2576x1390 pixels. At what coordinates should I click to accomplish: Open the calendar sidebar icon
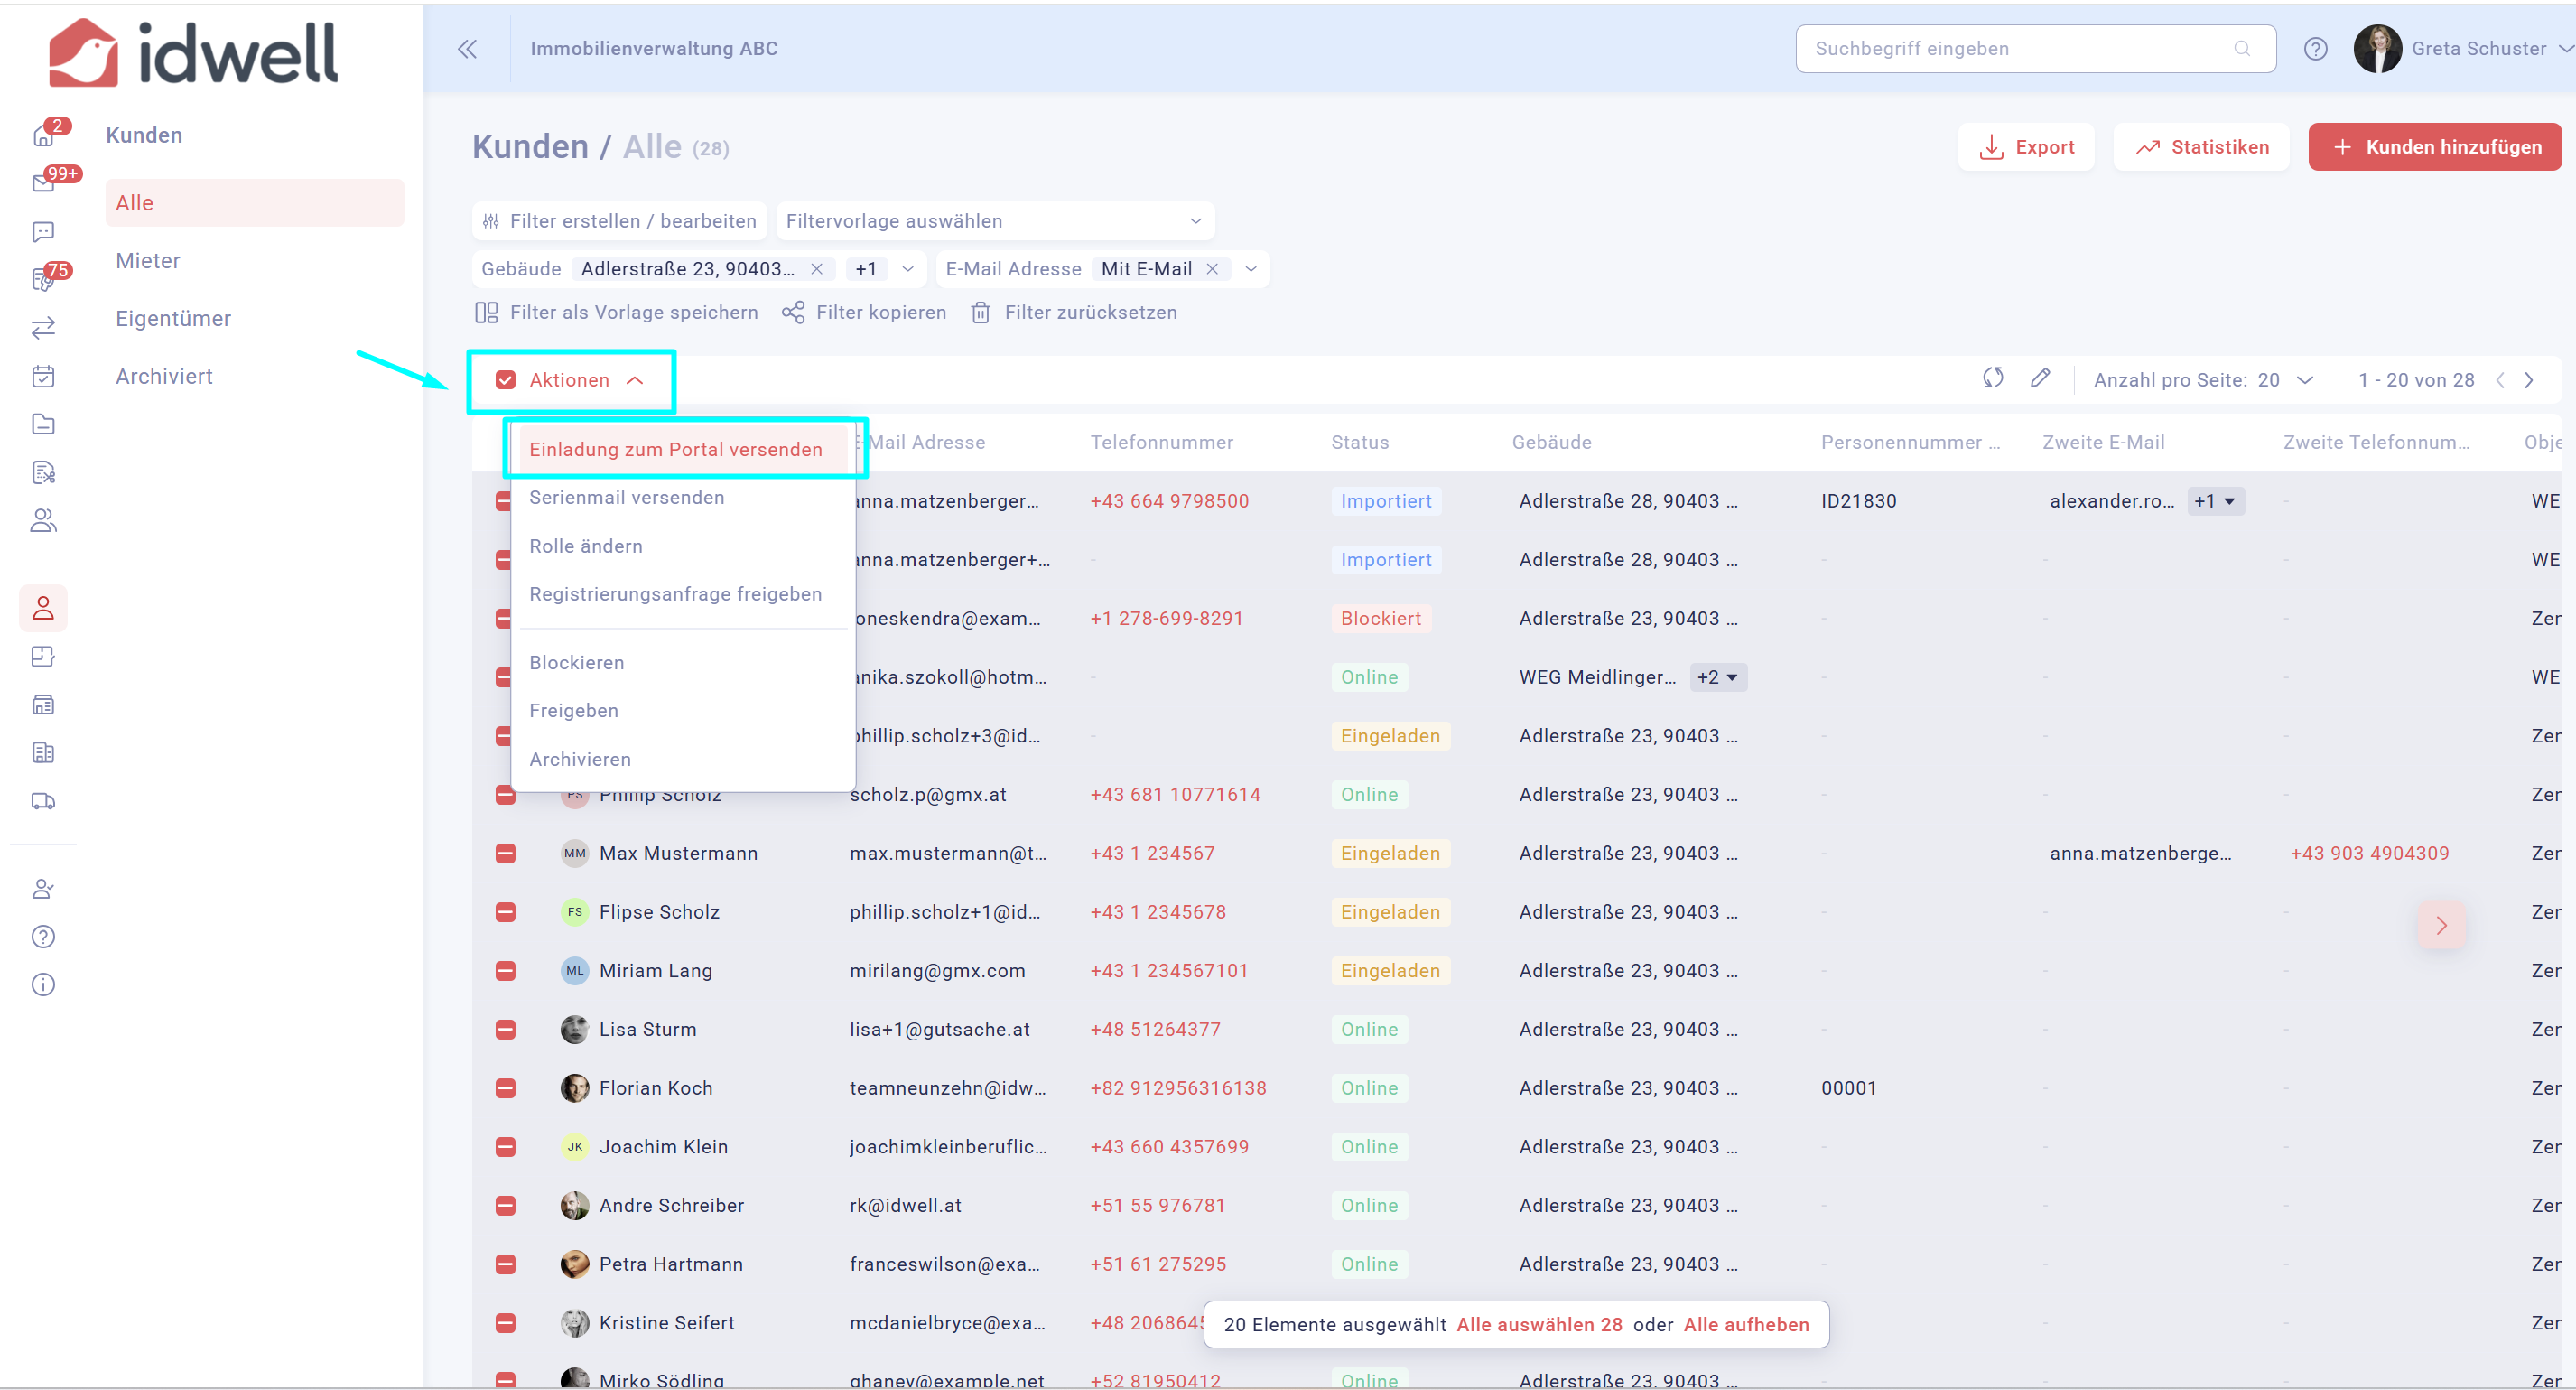click(x=43, y=376)
